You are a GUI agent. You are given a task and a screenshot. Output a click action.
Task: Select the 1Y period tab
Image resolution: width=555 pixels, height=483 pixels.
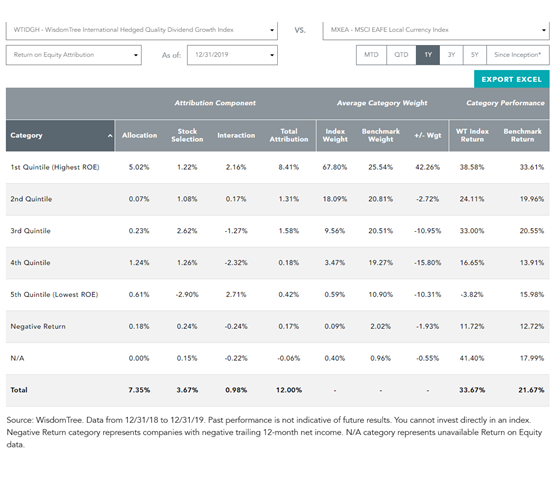point(428,55)
